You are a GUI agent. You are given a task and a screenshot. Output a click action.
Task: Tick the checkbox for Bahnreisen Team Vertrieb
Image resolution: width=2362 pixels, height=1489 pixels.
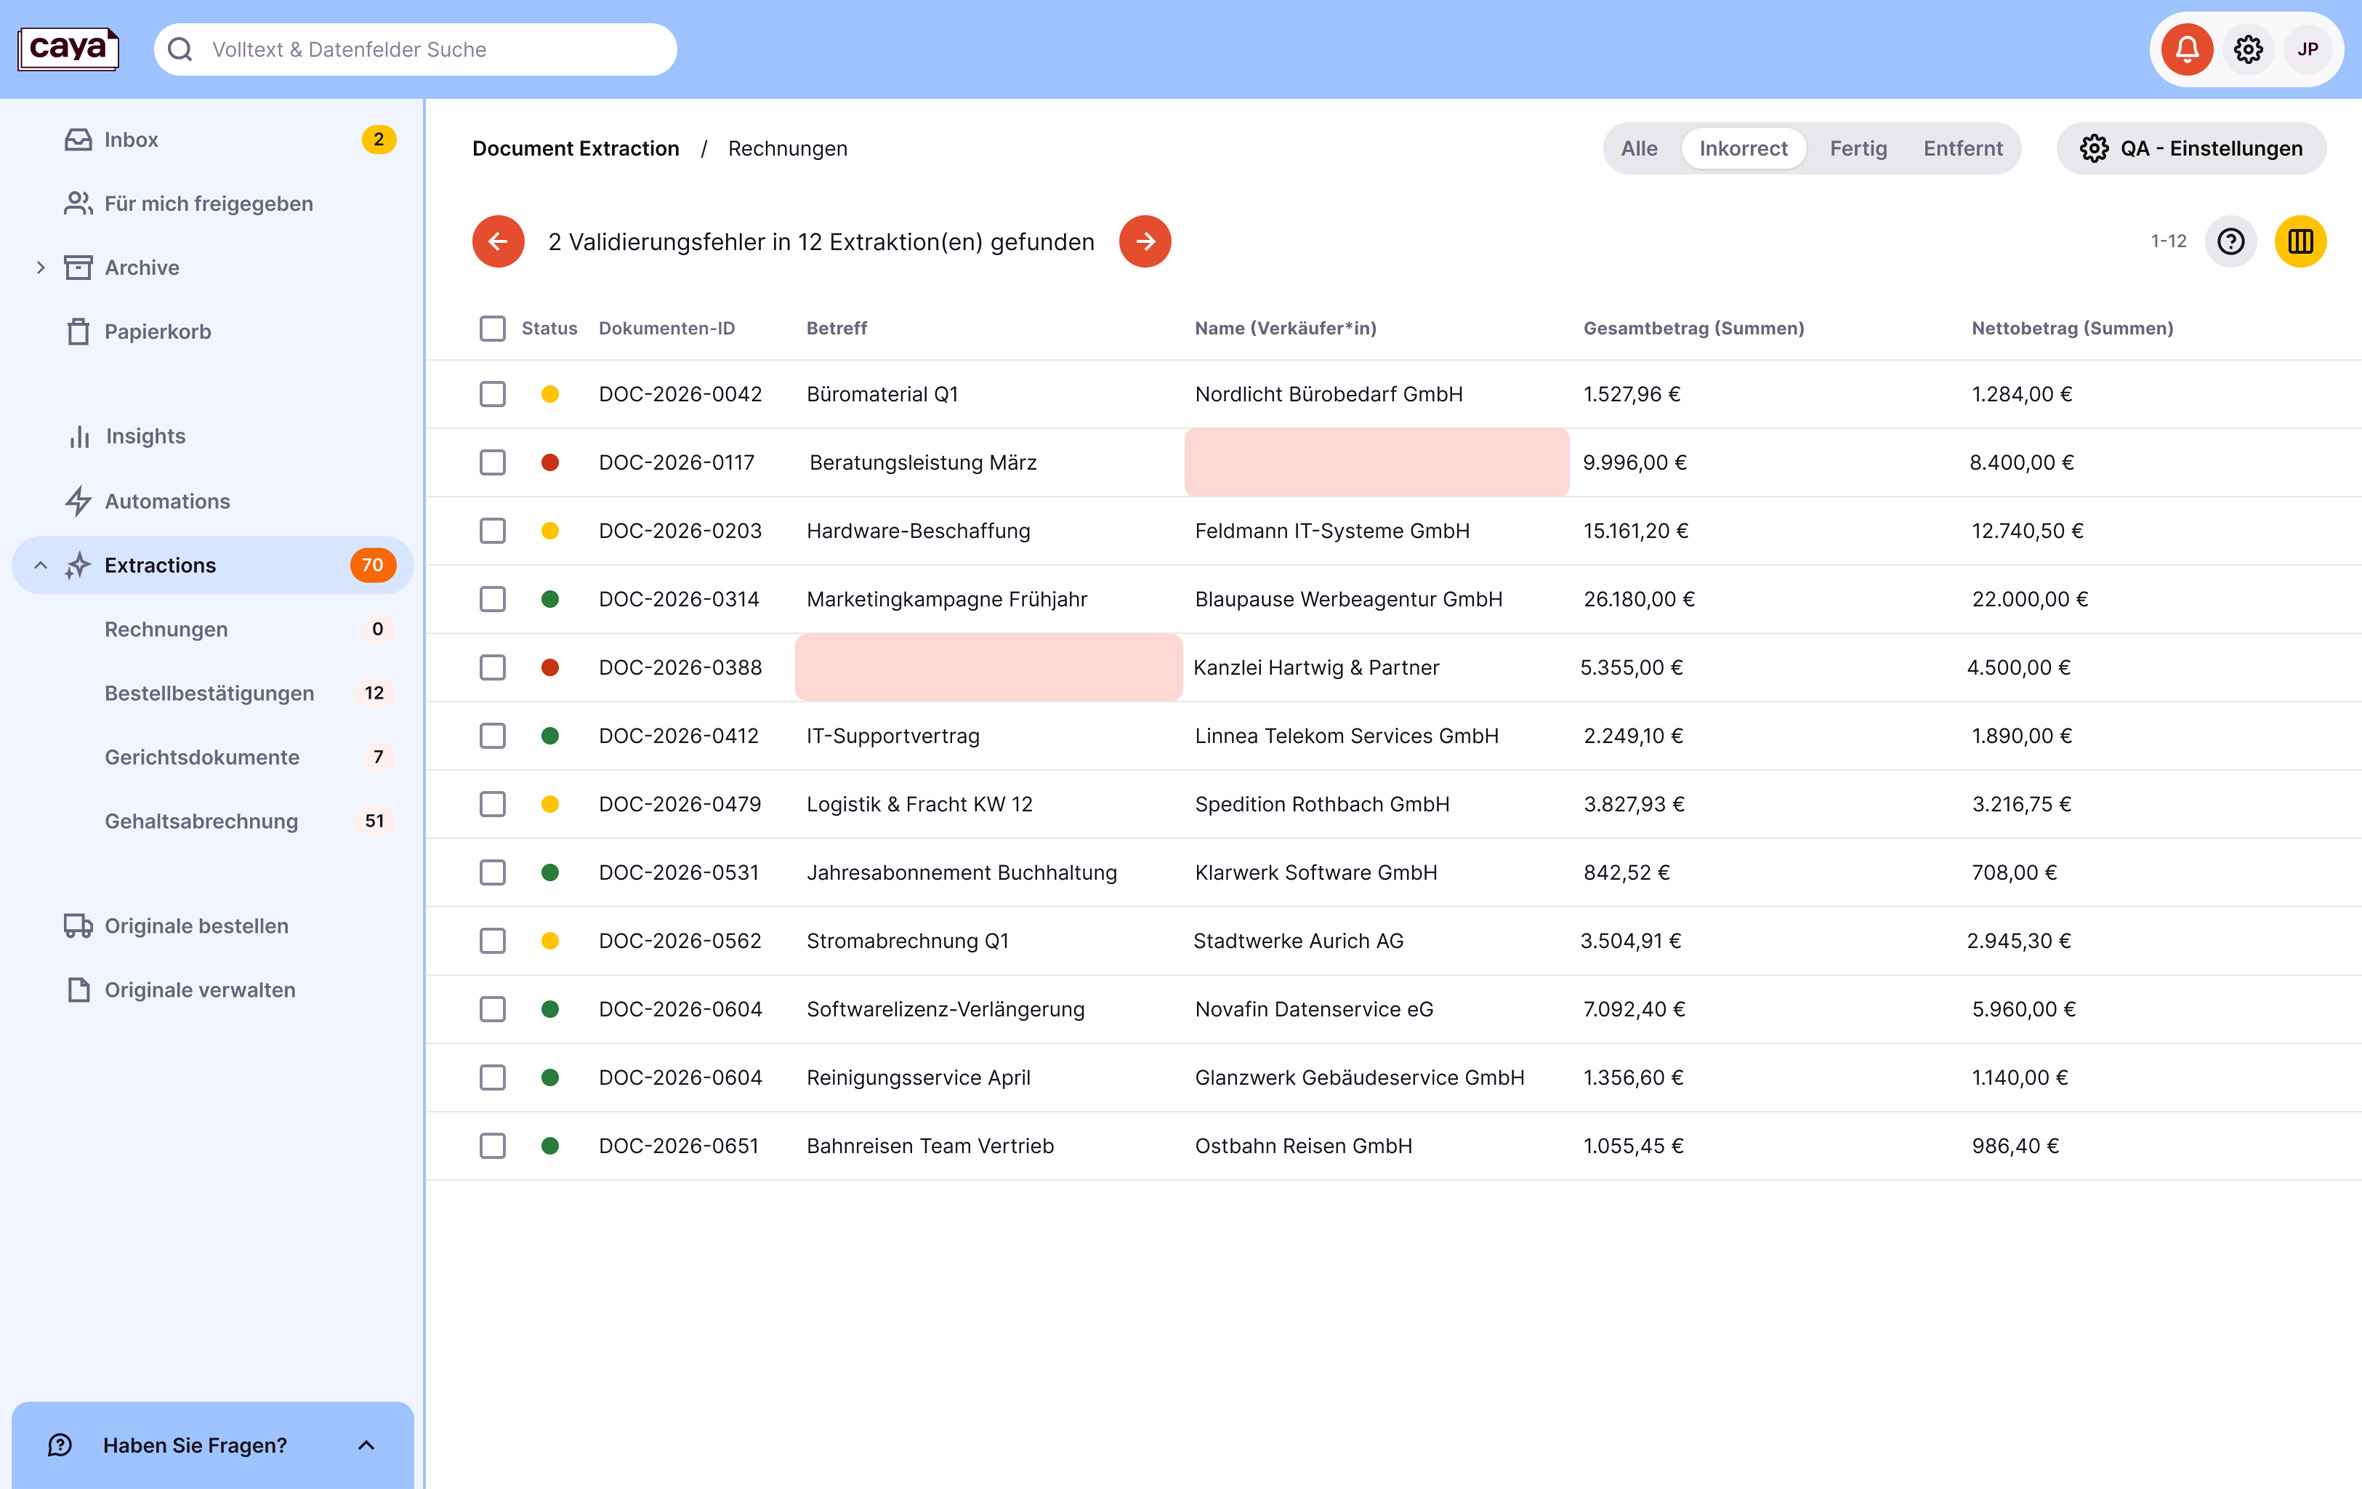tap(492, 1146)
